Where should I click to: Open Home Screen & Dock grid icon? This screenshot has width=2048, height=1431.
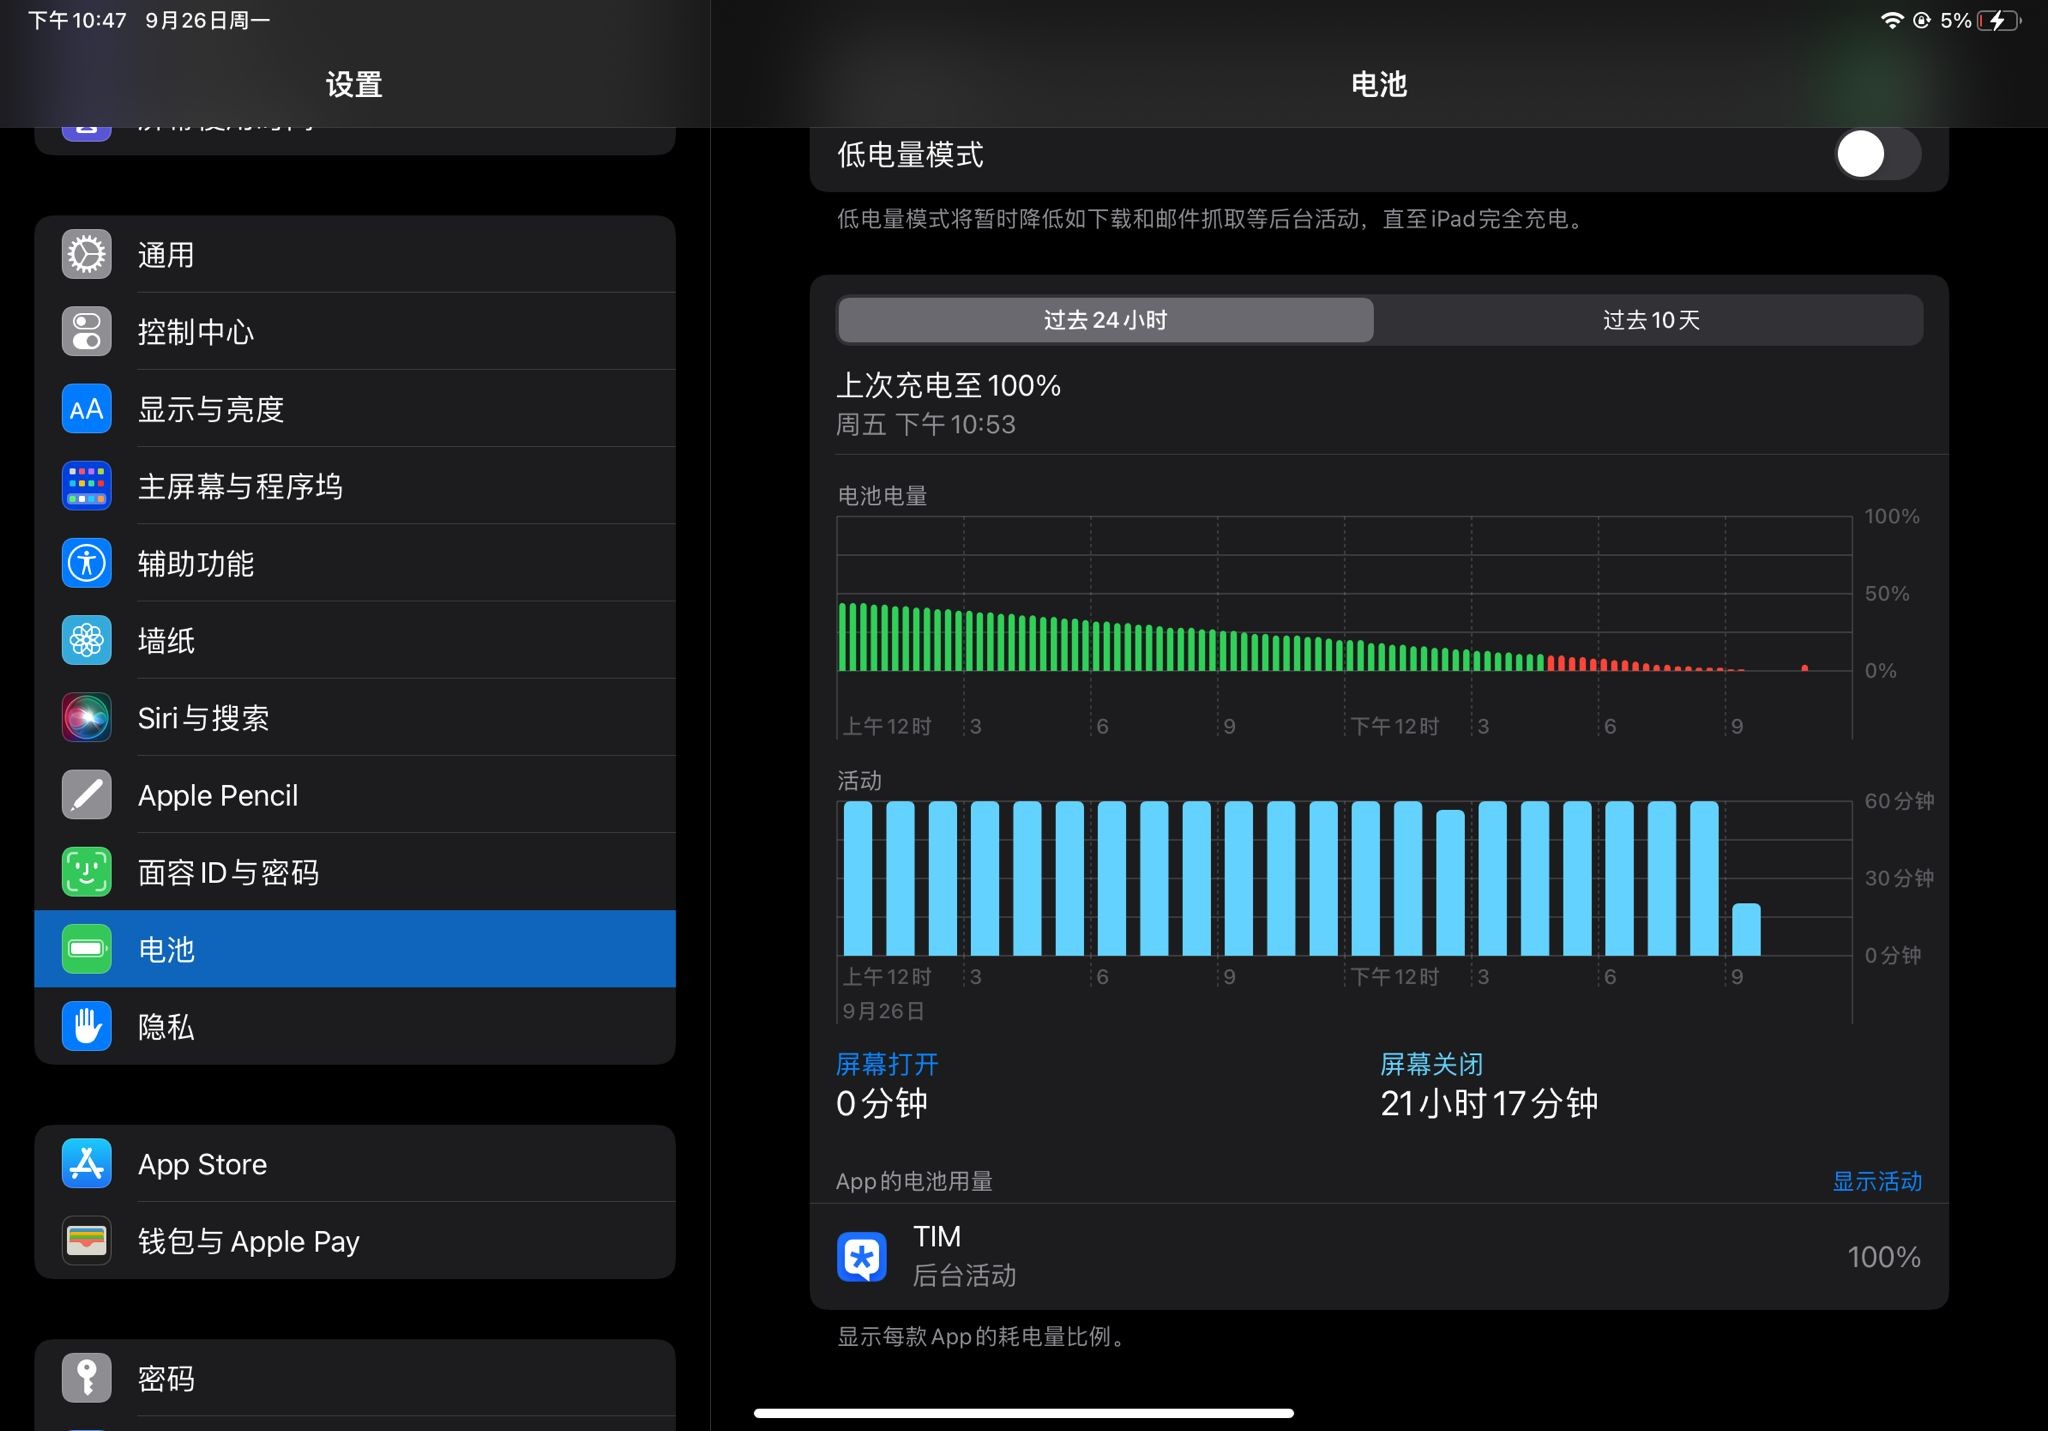(x=87, y=486)
